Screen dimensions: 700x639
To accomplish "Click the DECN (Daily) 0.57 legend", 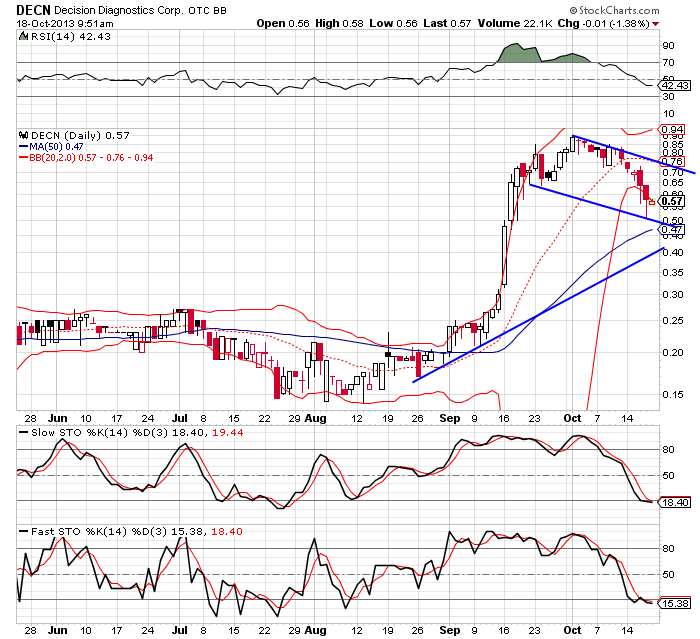I will (x=80, y=135).
